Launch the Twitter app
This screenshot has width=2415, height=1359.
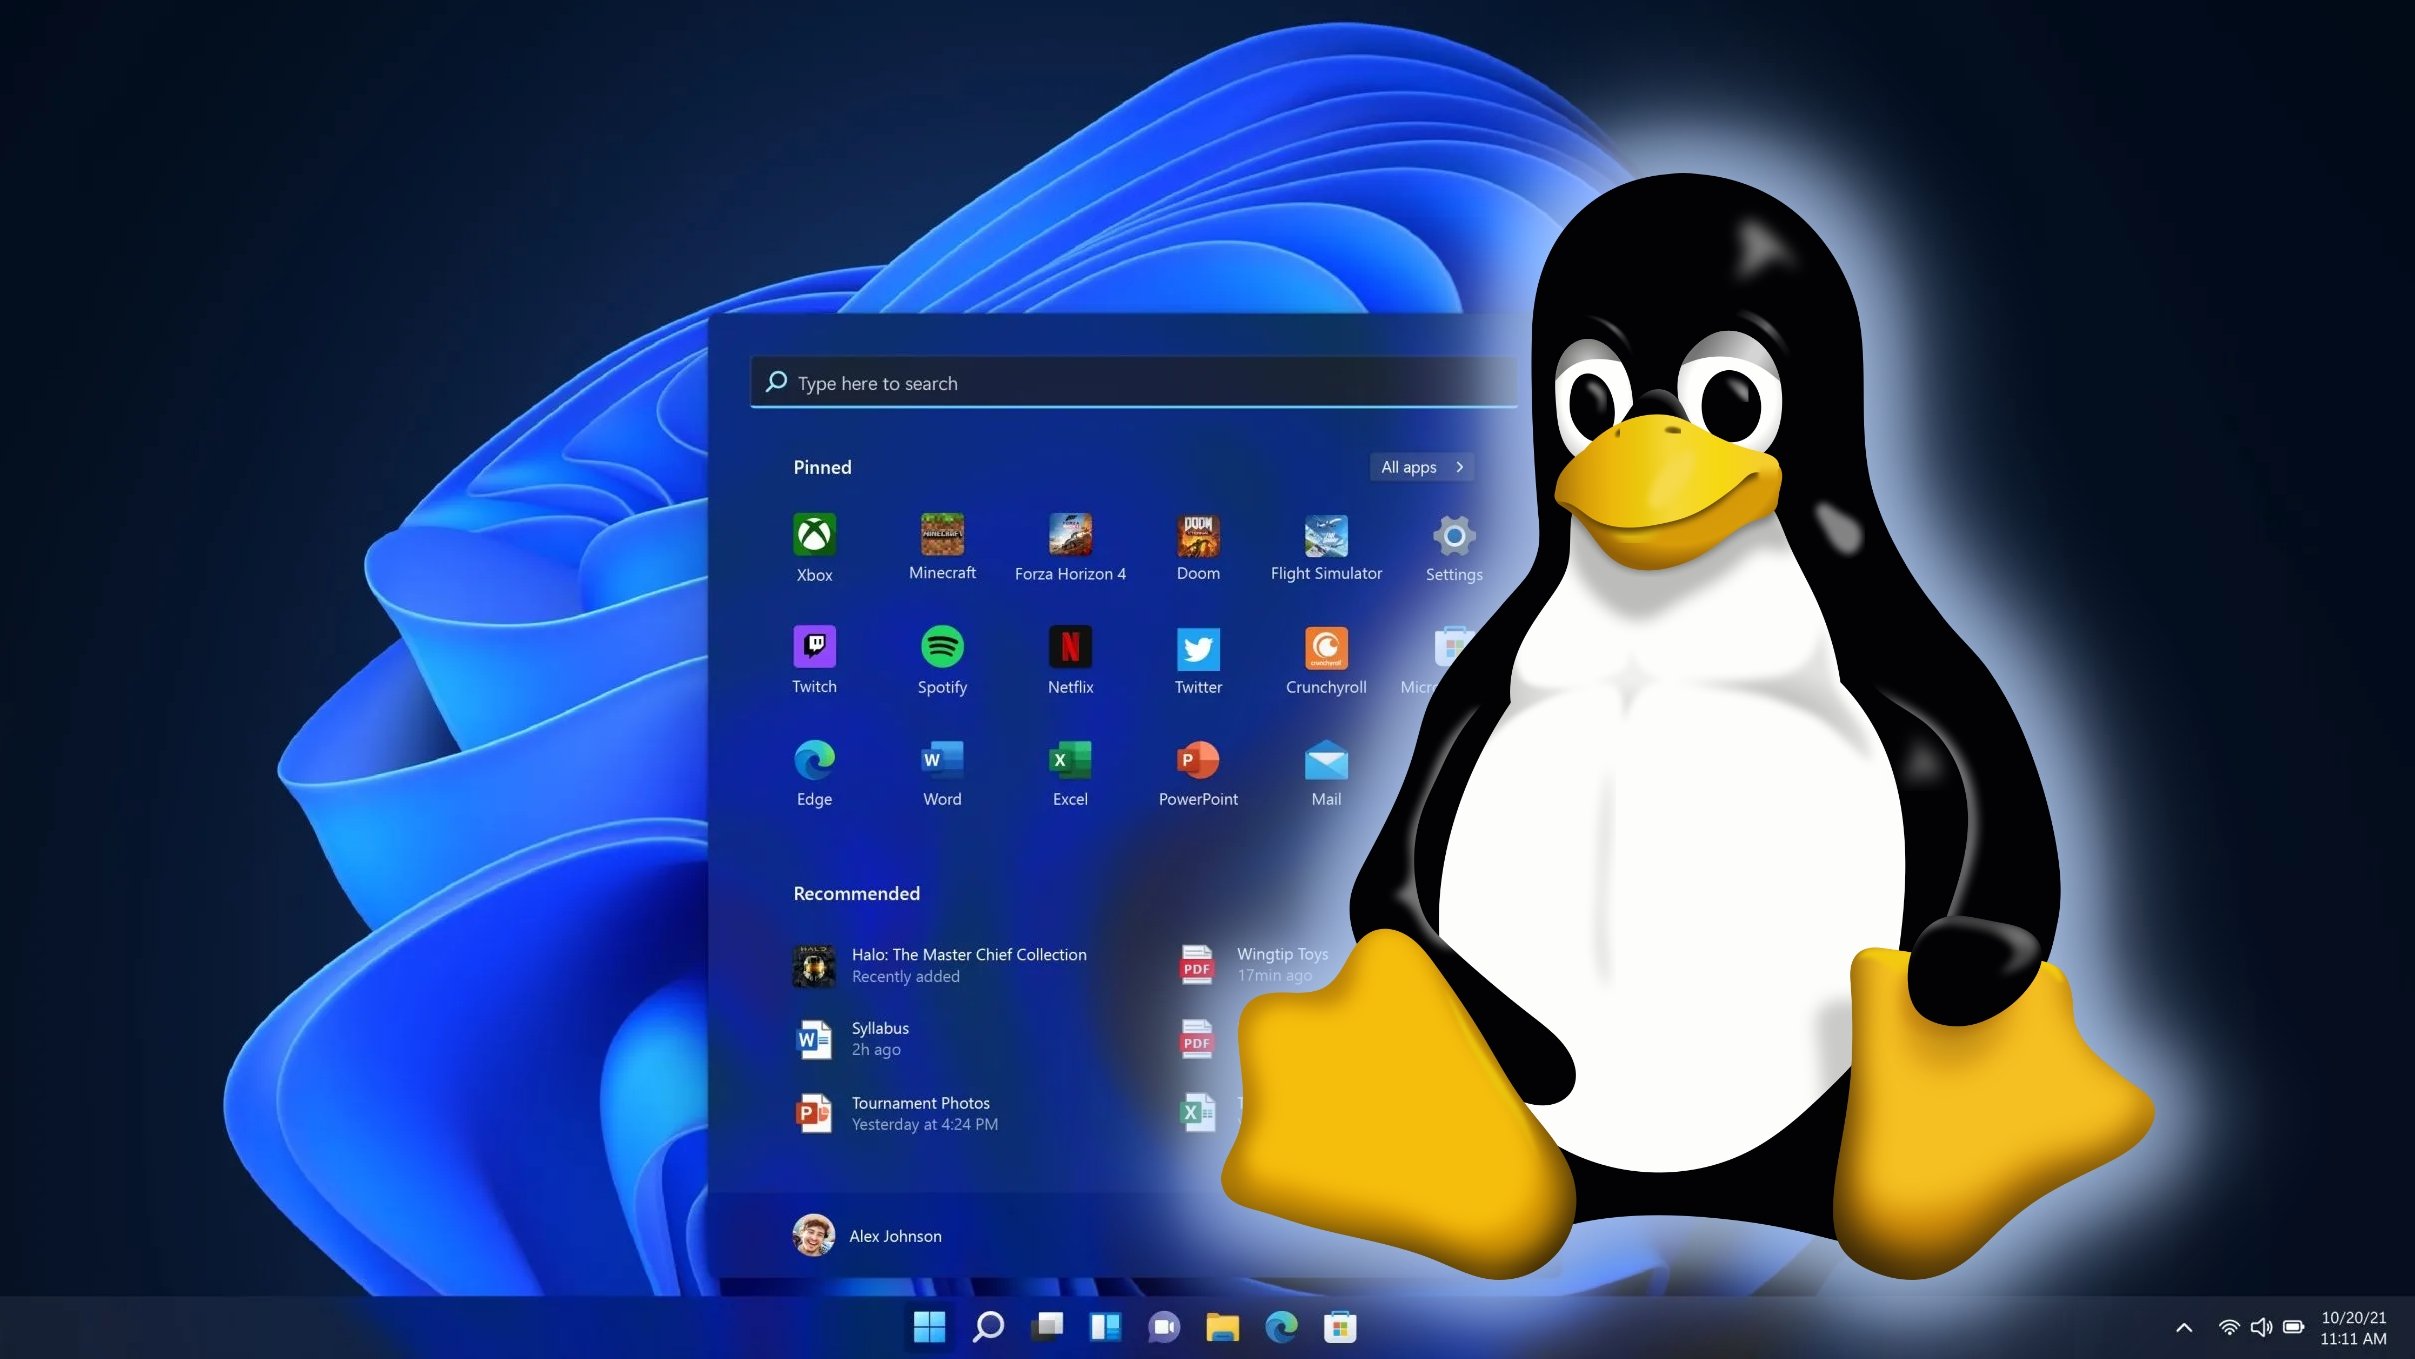pyautogui.click(x=1198, y=660)
